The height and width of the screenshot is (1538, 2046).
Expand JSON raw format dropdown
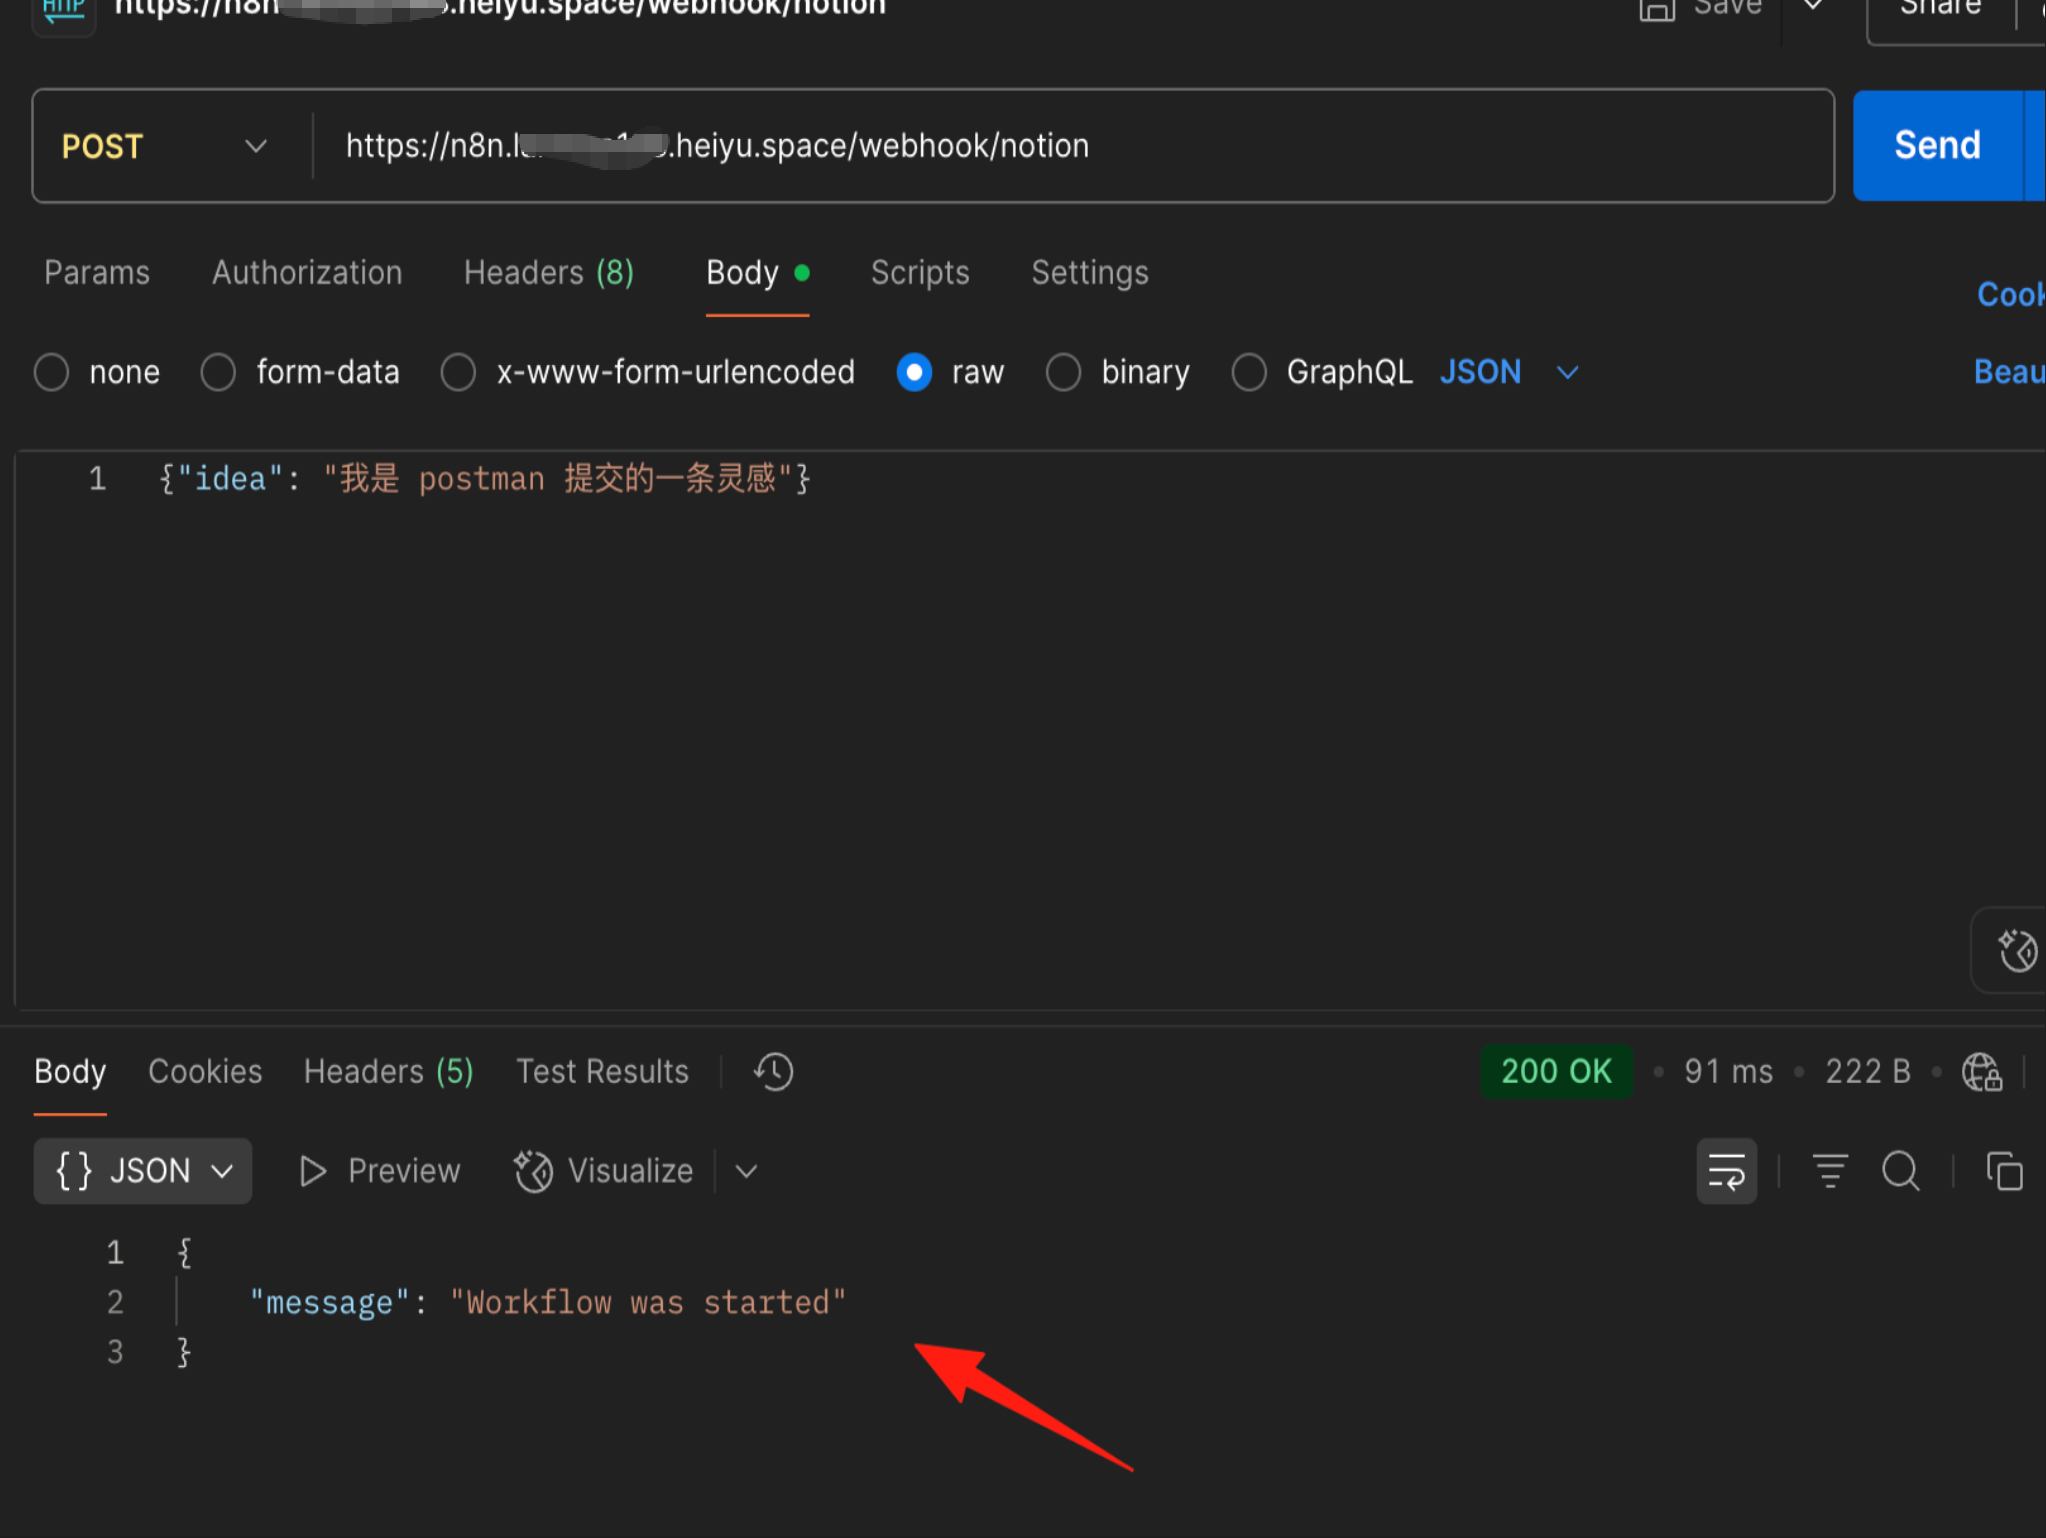click(1509, 372)
